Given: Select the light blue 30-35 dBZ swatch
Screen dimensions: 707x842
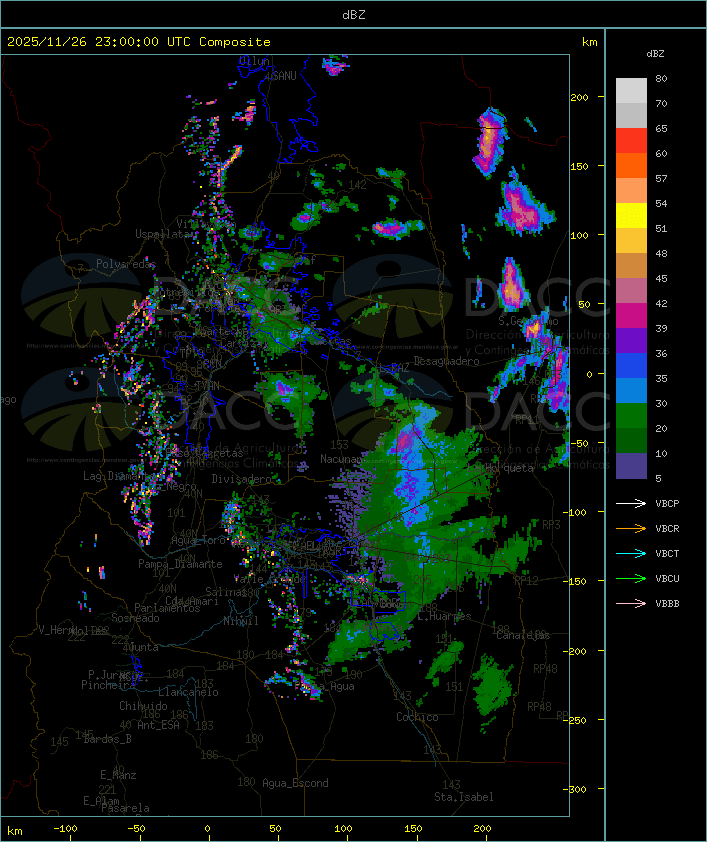Looking at the screenshot, I should pos(631,390).
